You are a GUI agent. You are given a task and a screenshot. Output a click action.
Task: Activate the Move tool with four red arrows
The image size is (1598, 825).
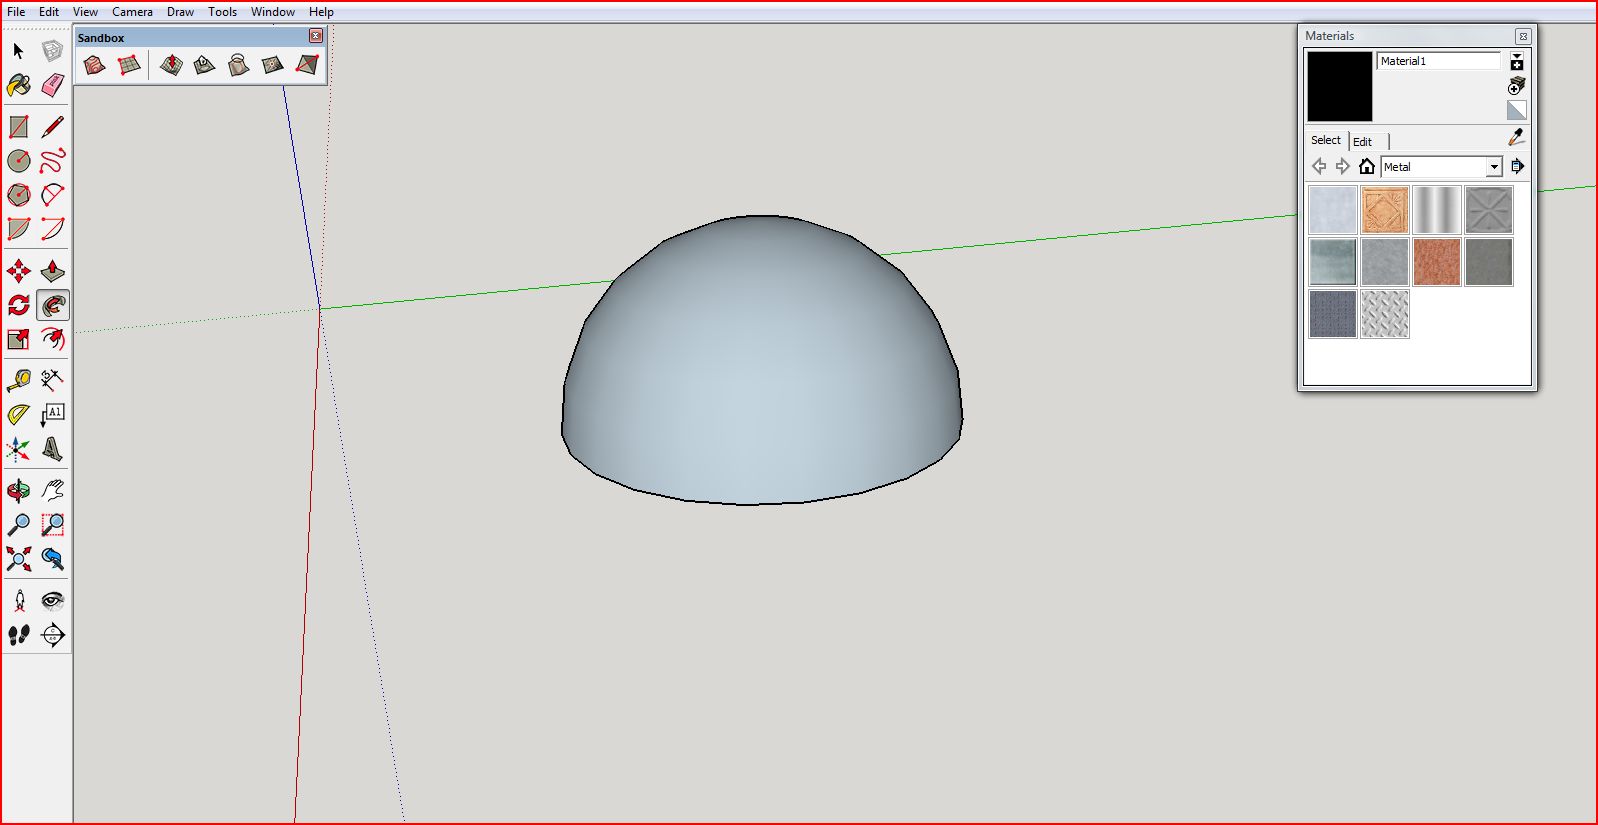click(x=19, y=271)
